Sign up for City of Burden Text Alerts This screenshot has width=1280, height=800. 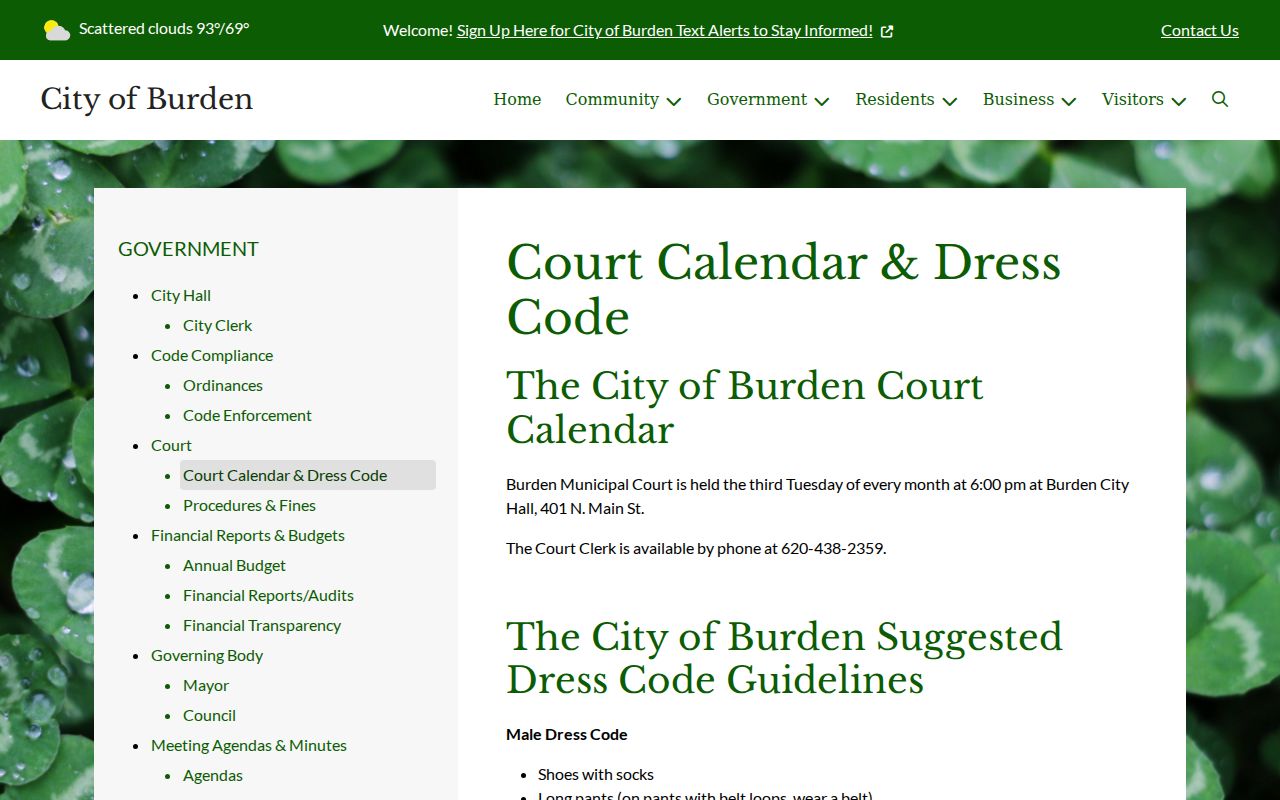665,30
